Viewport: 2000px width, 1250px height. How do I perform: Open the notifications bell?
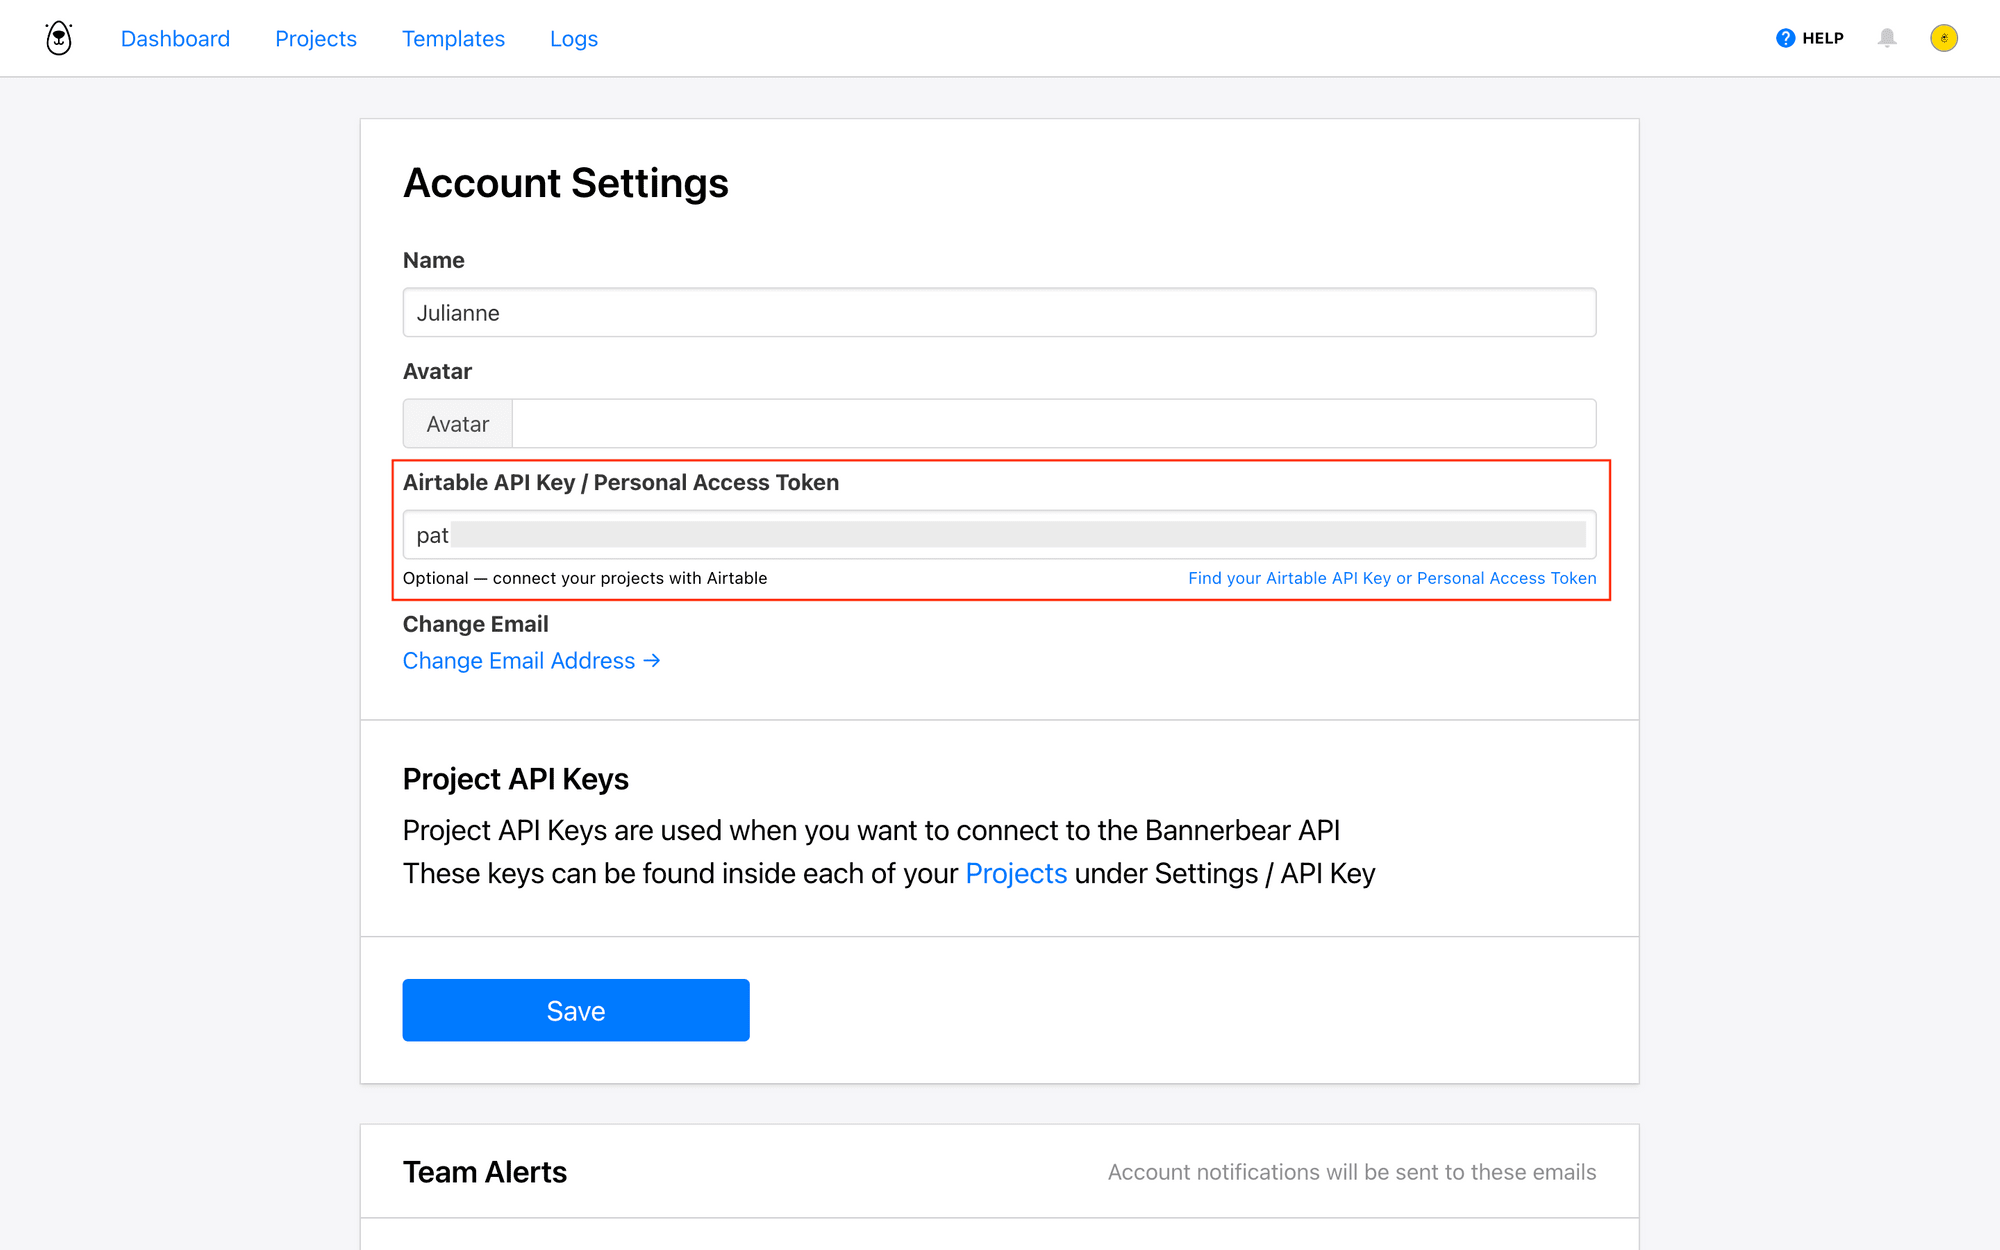tap(1888, 38)
